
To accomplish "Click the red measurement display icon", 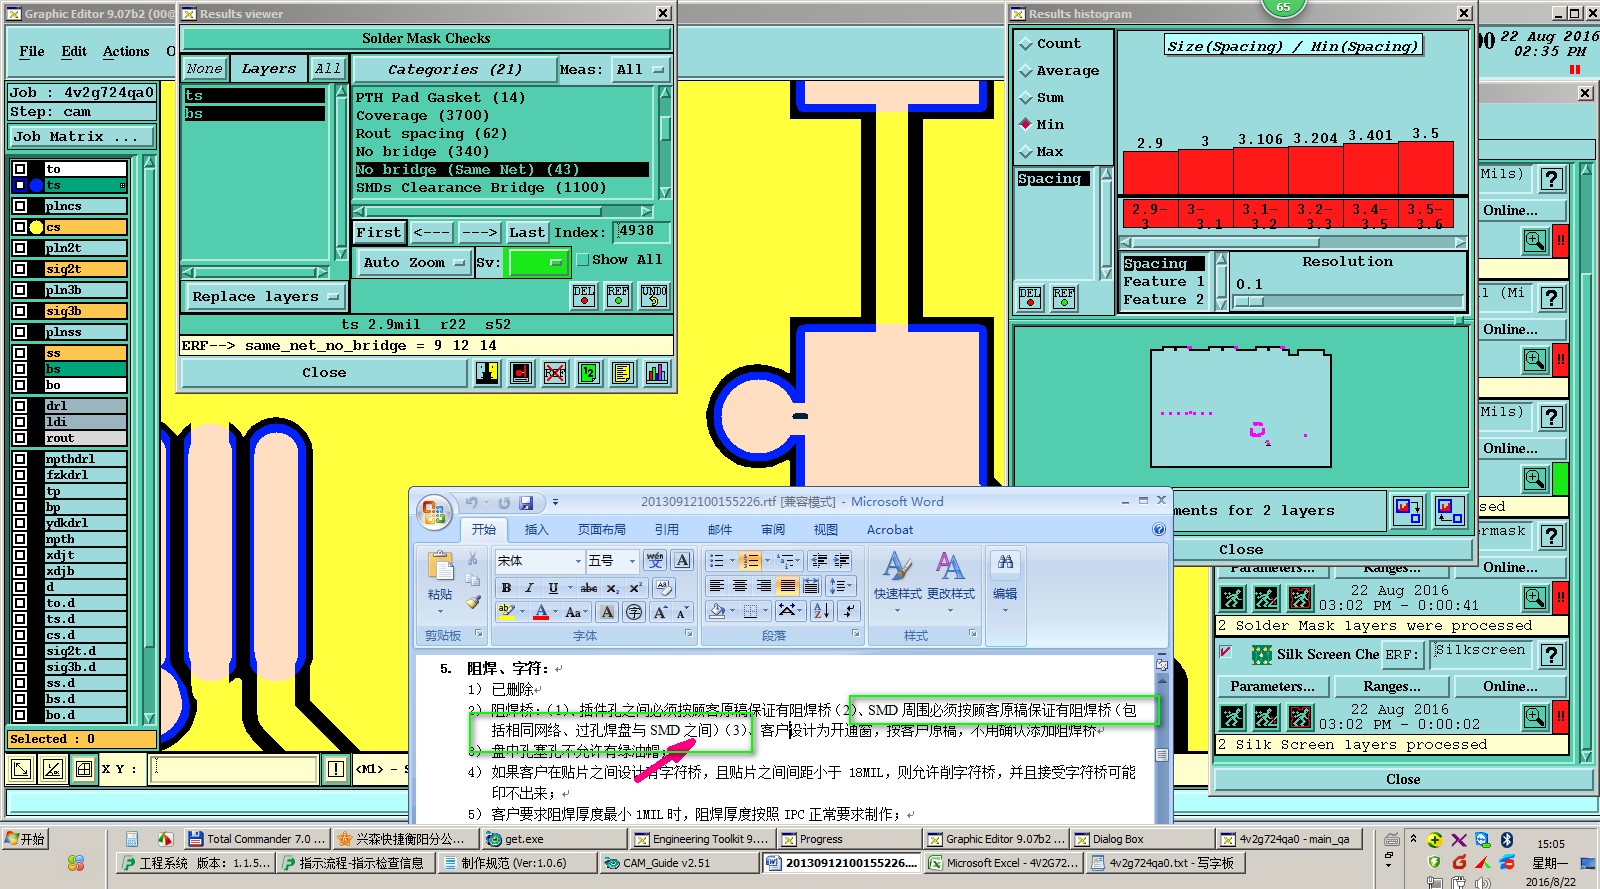I will (521, 373).
